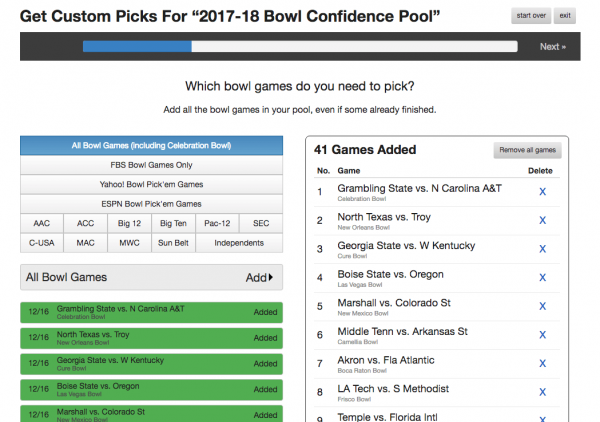This screenshot has width=600, height=422.
Task: Pick ESPN Bowl Pick'em Games option
Action: 152,204
